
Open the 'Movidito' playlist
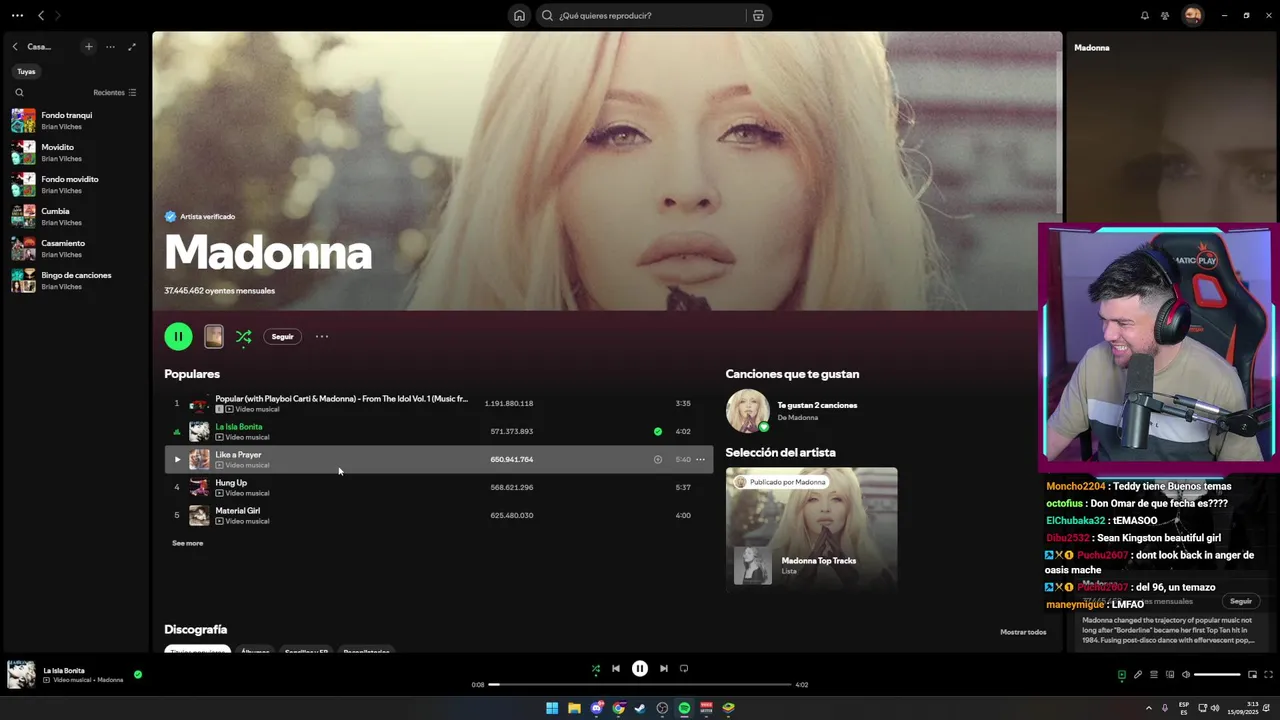[x=75, y=152]
